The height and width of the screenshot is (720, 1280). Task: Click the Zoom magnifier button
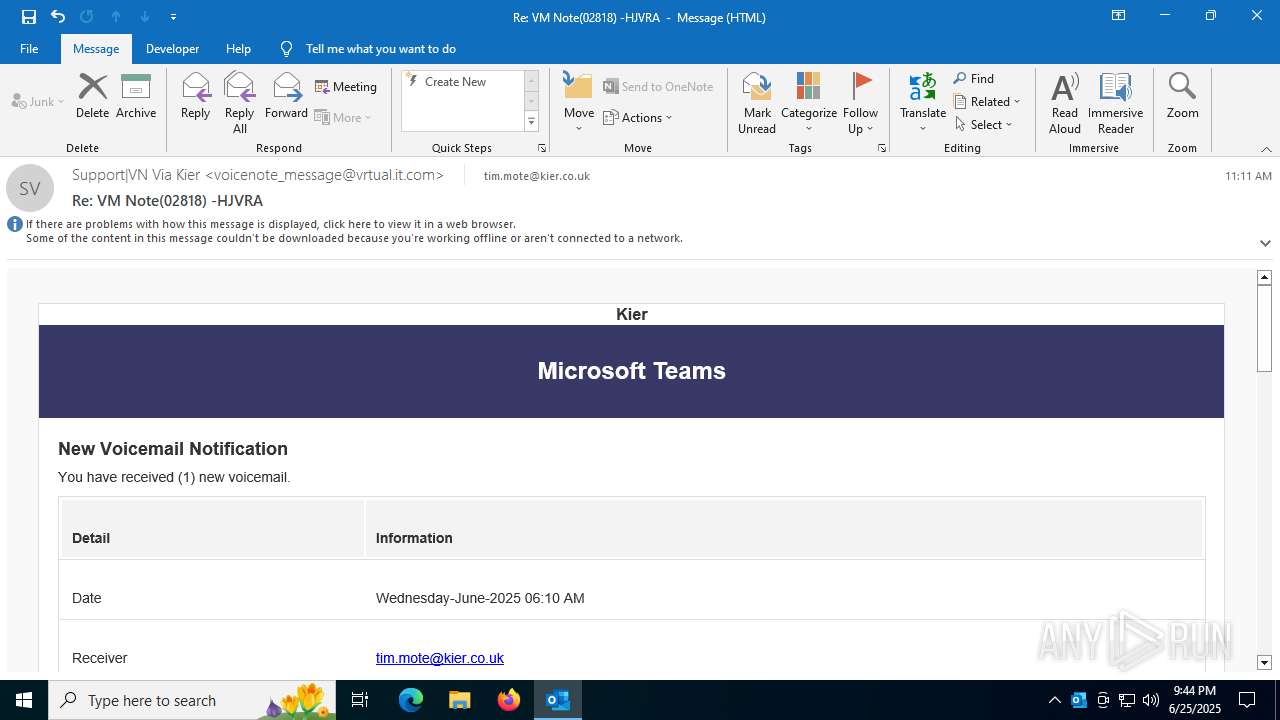[1182, 96]
